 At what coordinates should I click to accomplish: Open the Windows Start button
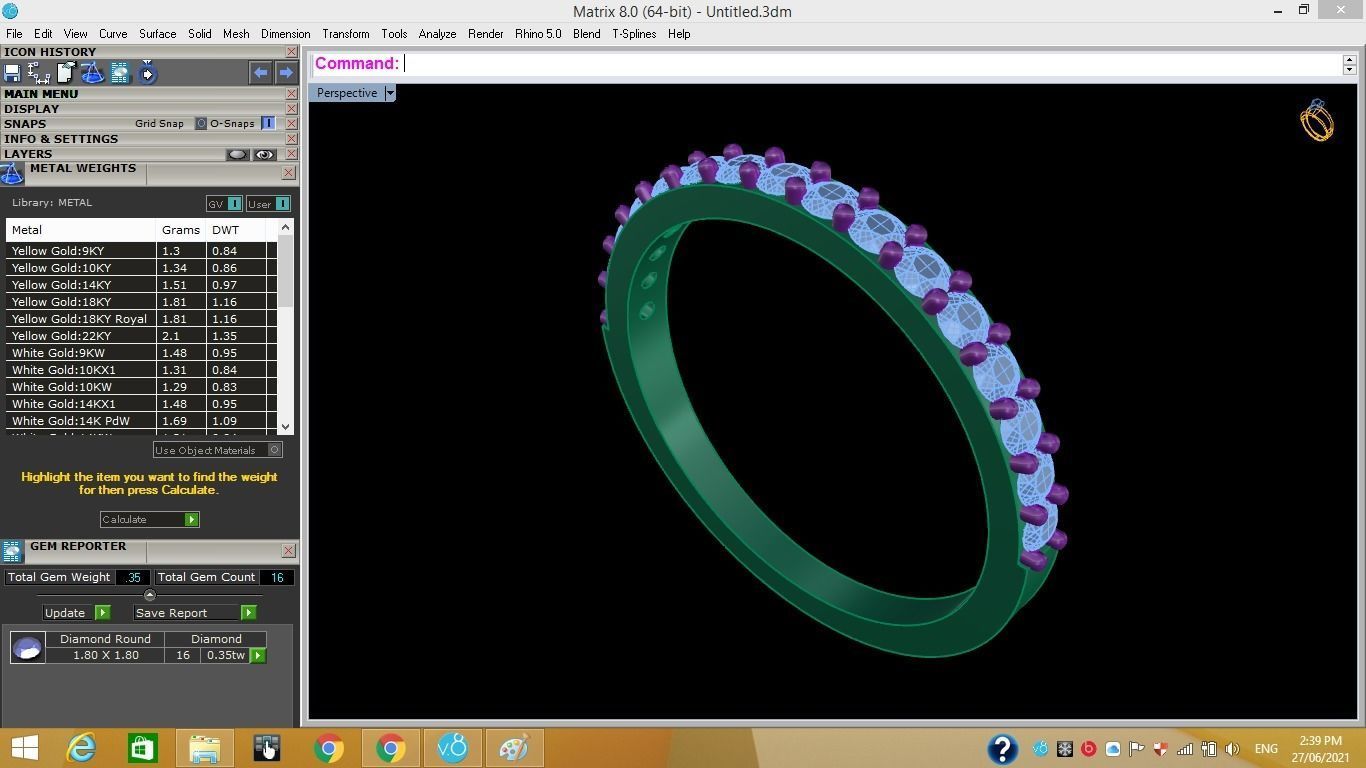point(25,748)
